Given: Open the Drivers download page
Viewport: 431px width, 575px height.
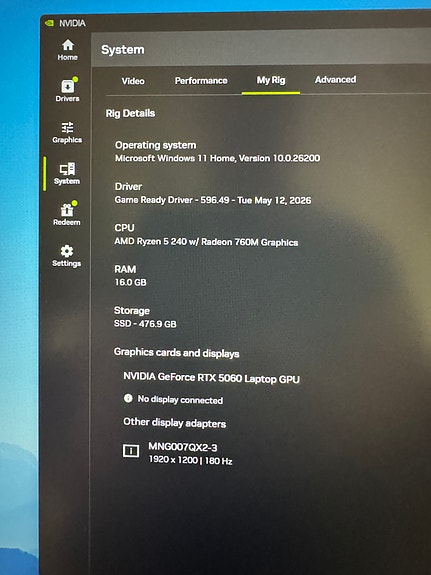Looking at the screenshot, I should point(67,90).
